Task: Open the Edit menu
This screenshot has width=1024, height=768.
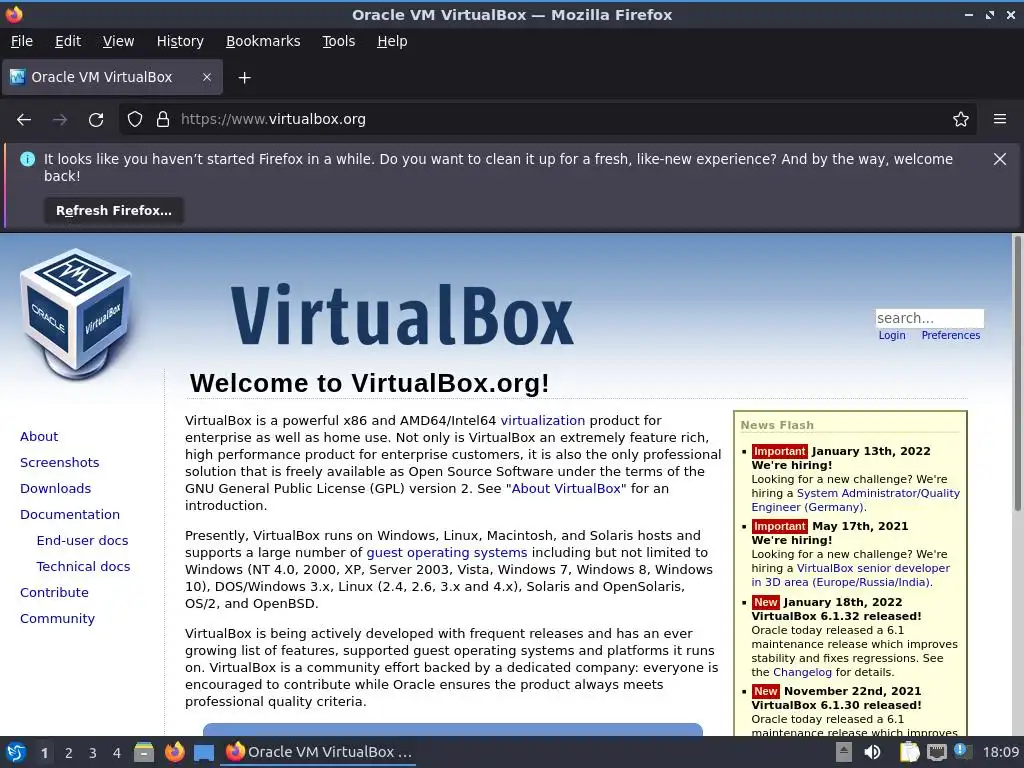Action: point(68,41)
